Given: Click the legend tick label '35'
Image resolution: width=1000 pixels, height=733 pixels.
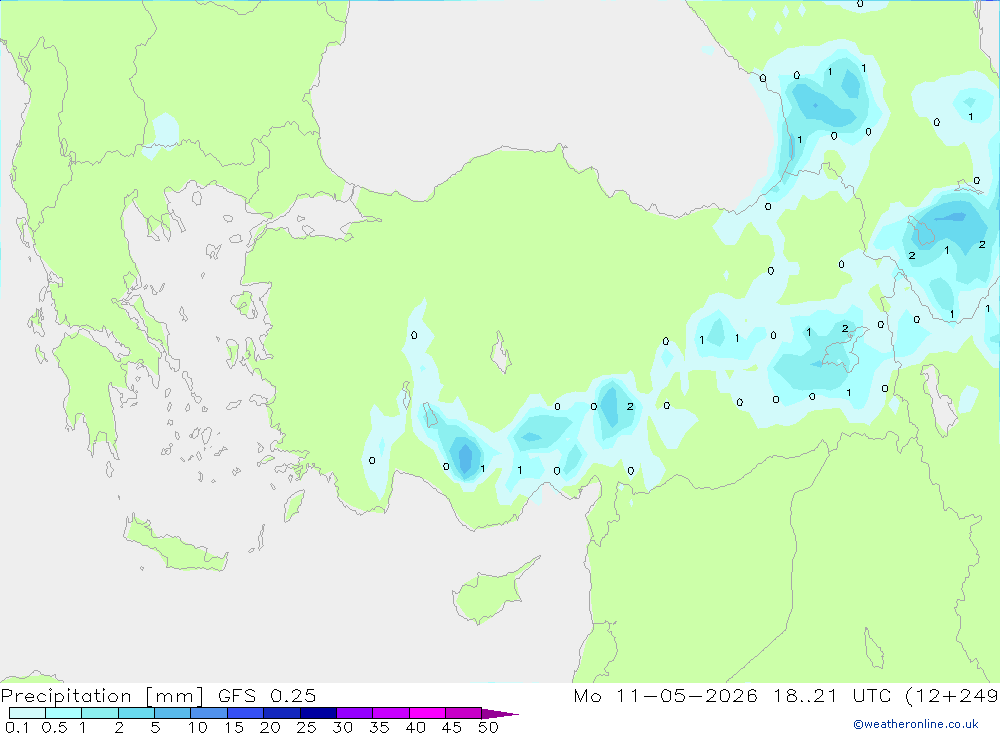Looking at the screenshot, I should [379, 727].
